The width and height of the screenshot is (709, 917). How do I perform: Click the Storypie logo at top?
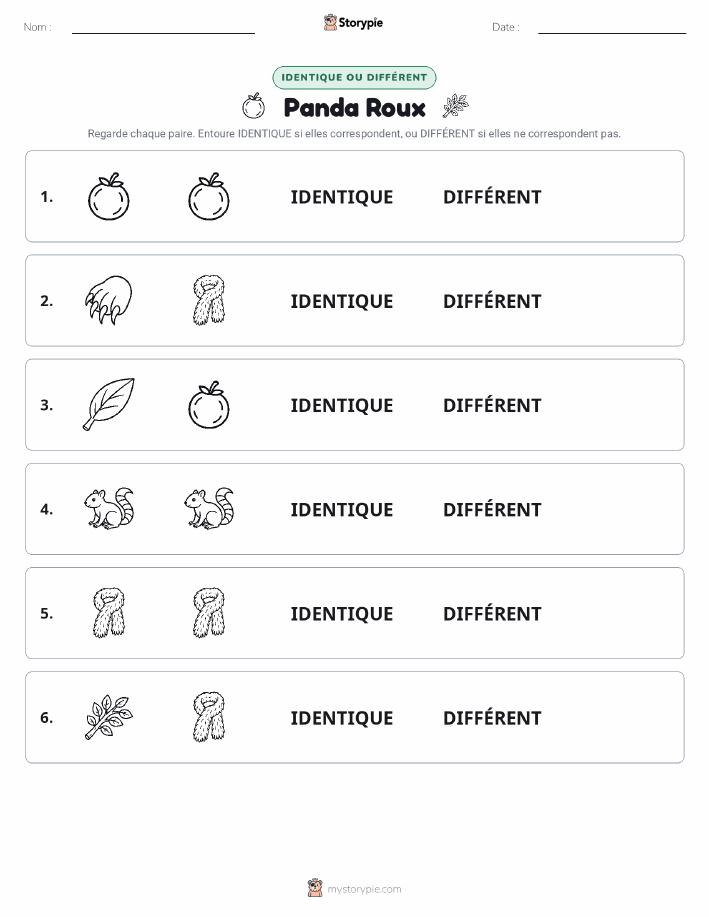[x=353, y=23]
